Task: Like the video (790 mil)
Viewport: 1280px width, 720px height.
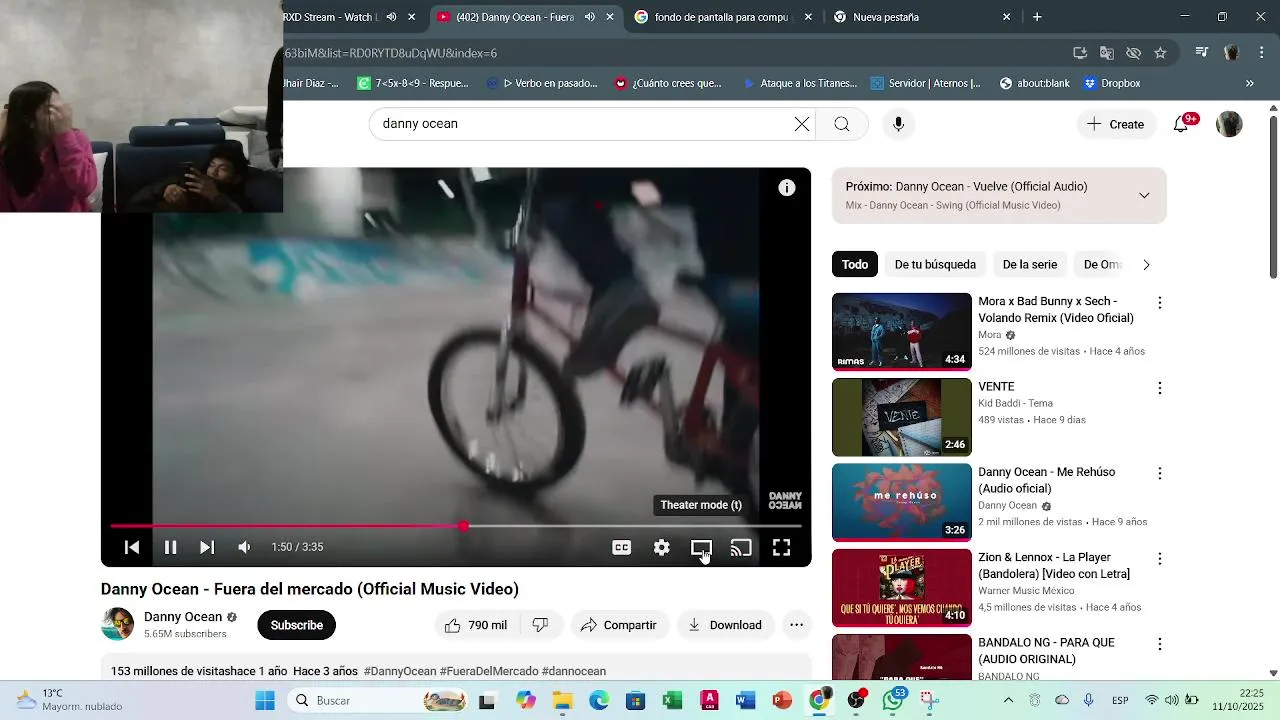Action: (x=477, y=625)
